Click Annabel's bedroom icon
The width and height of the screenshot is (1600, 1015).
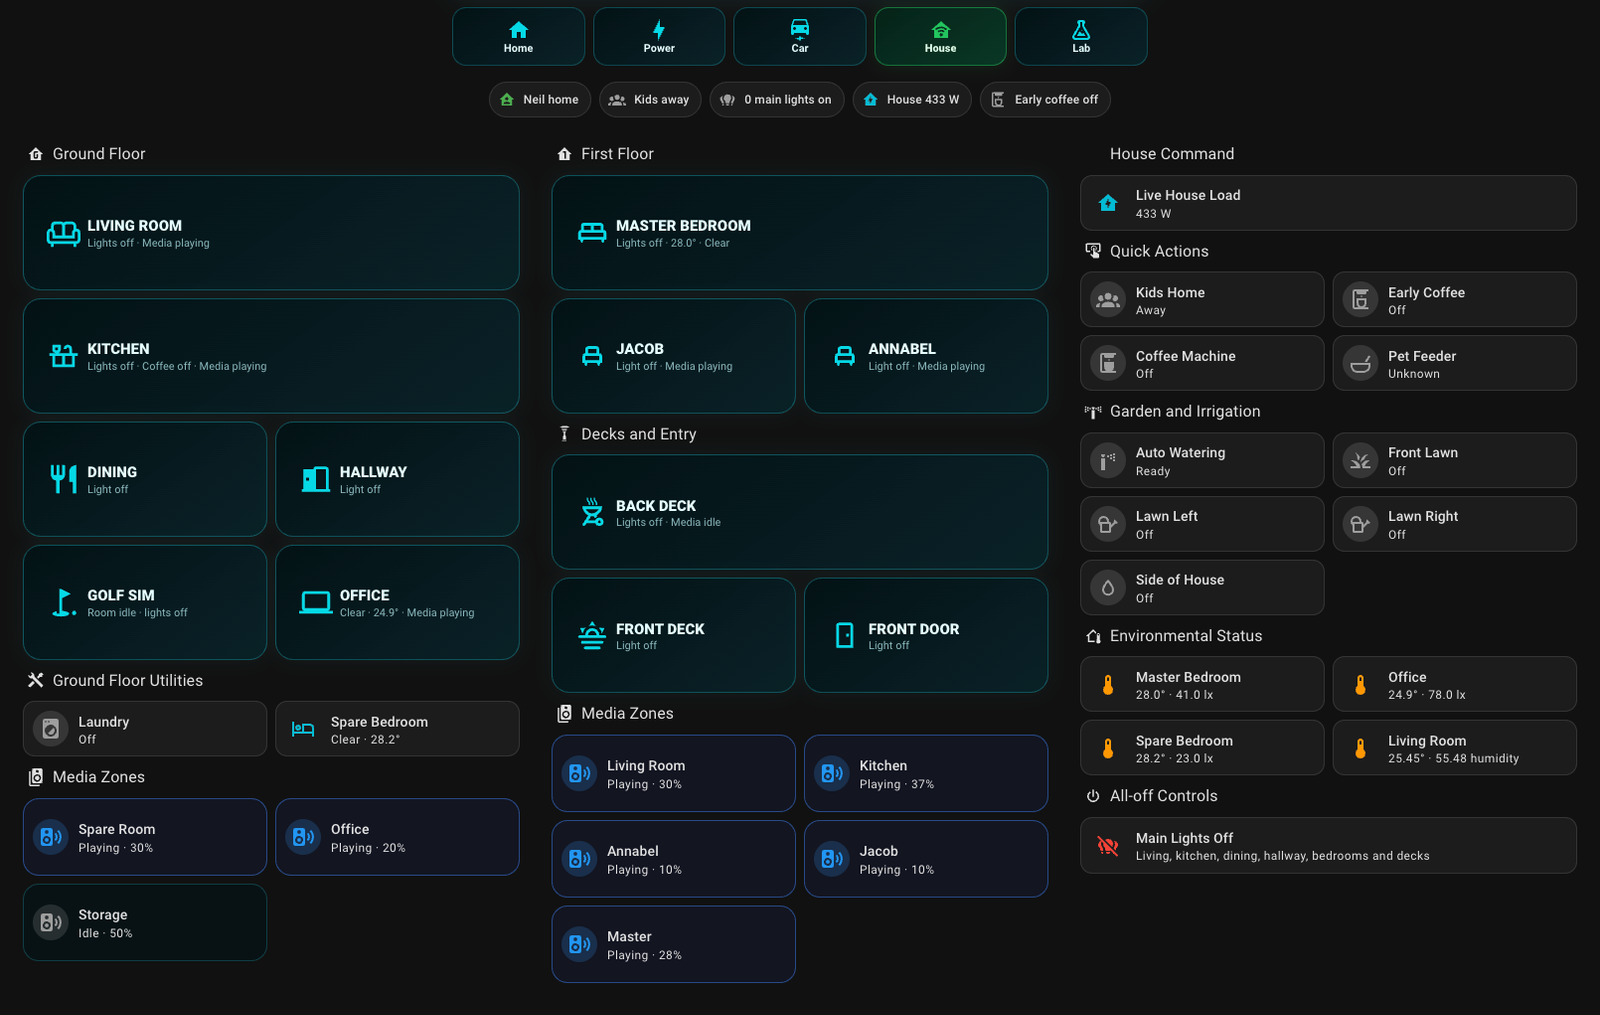click(845, 356)
